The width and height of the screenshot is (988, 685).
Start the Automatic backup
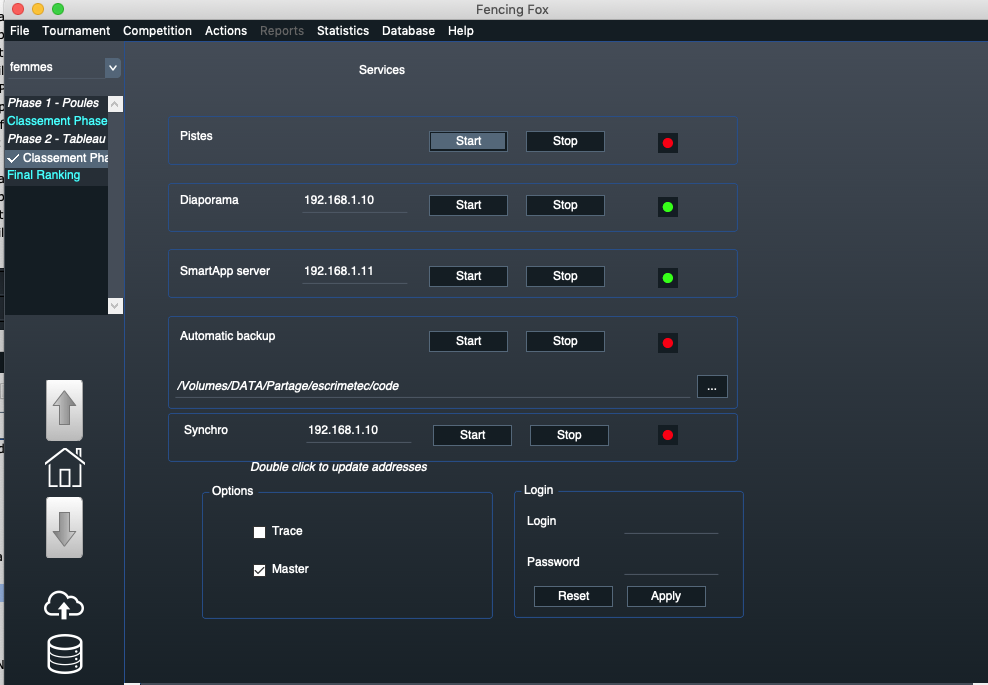coord(468,341)
